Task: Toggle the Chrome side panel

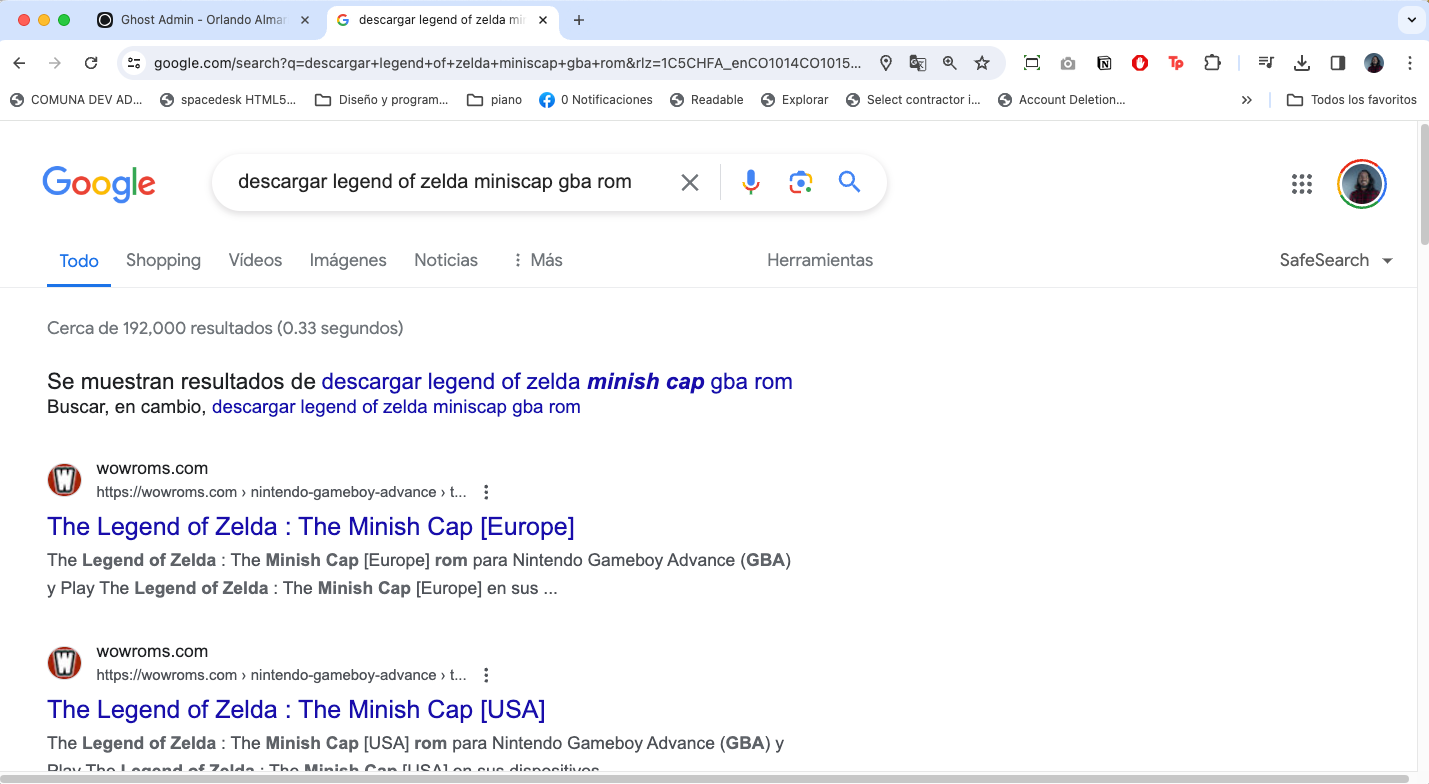Action: click(1337, 63)
